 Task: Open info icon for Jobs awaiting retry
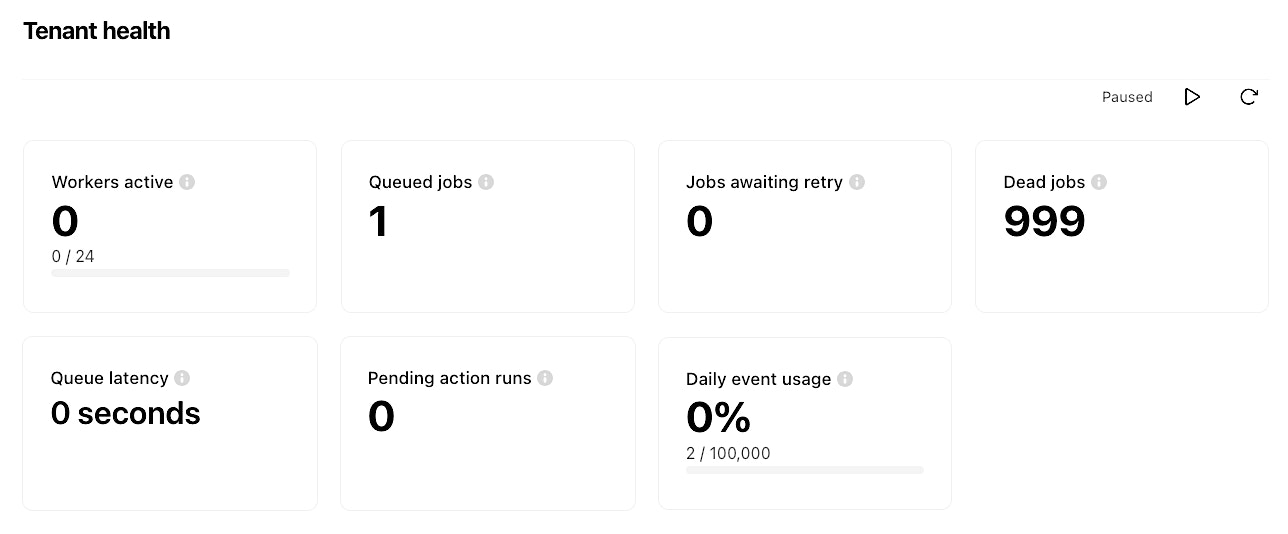pyautogui.click(x=857, y=182)
